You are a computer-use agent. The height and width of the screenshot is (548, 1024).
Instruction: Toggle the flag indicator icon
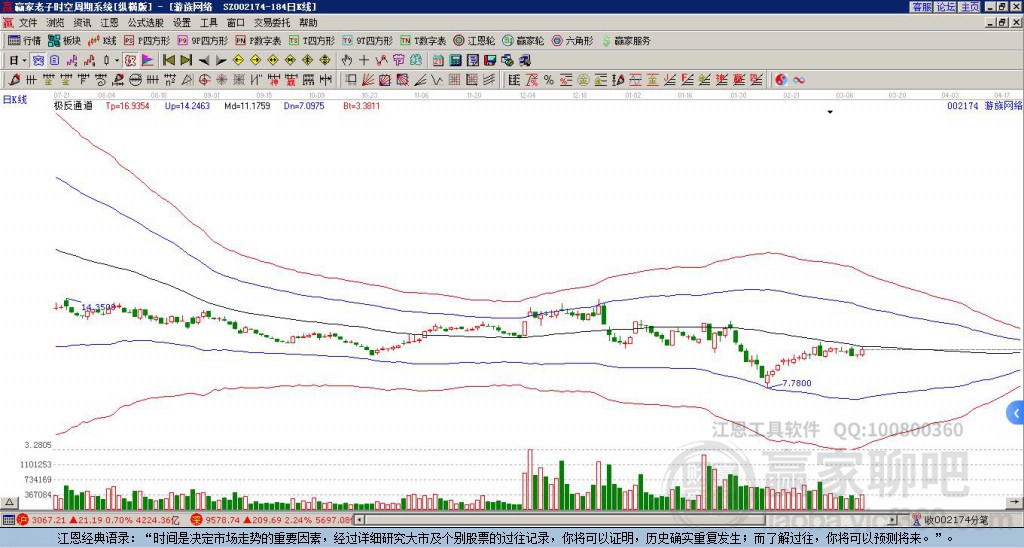point(148,61)
